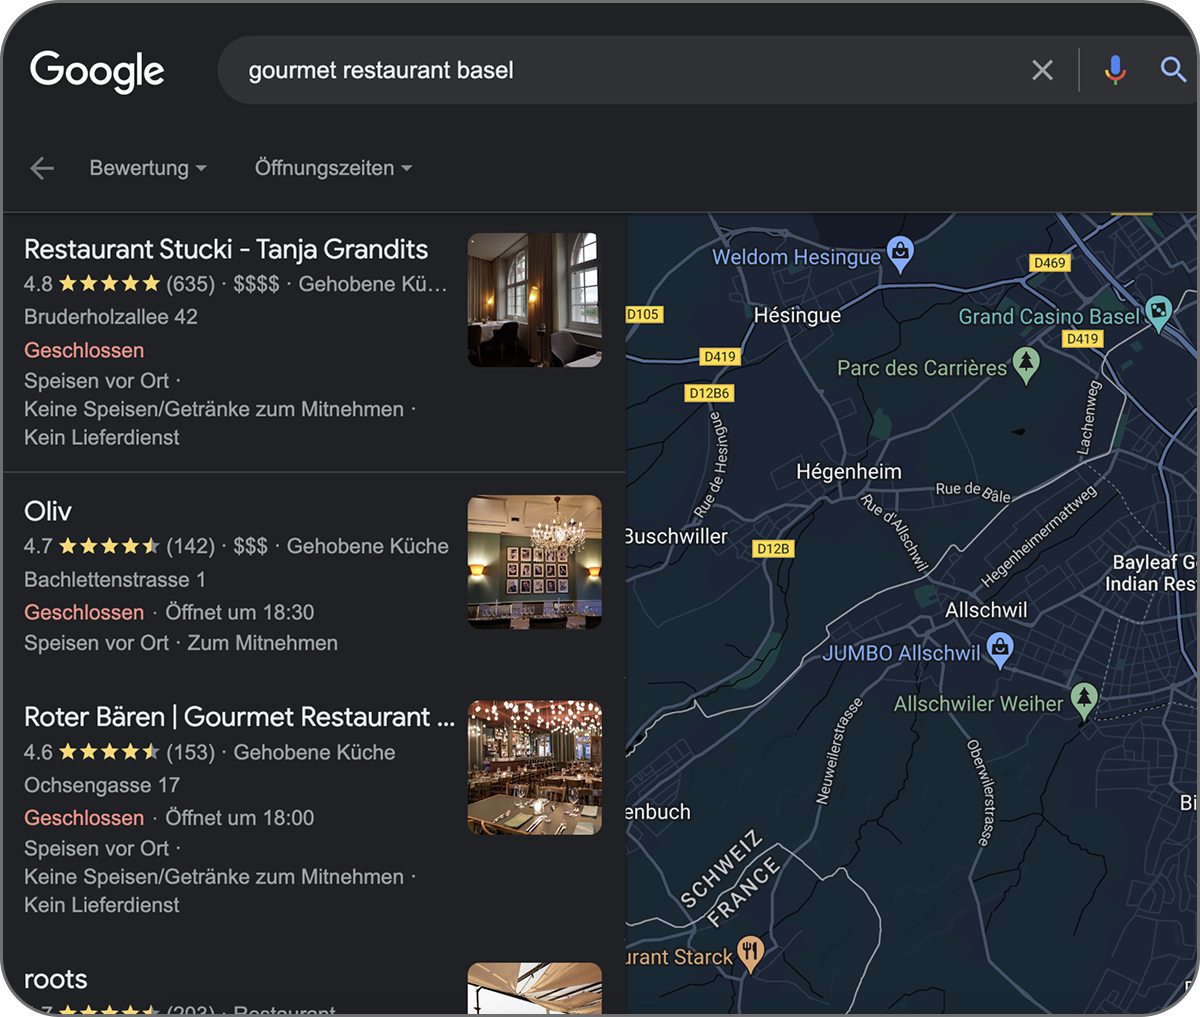Click the D469 road badge
1200x1017 pixels.
pos(1050,262)
